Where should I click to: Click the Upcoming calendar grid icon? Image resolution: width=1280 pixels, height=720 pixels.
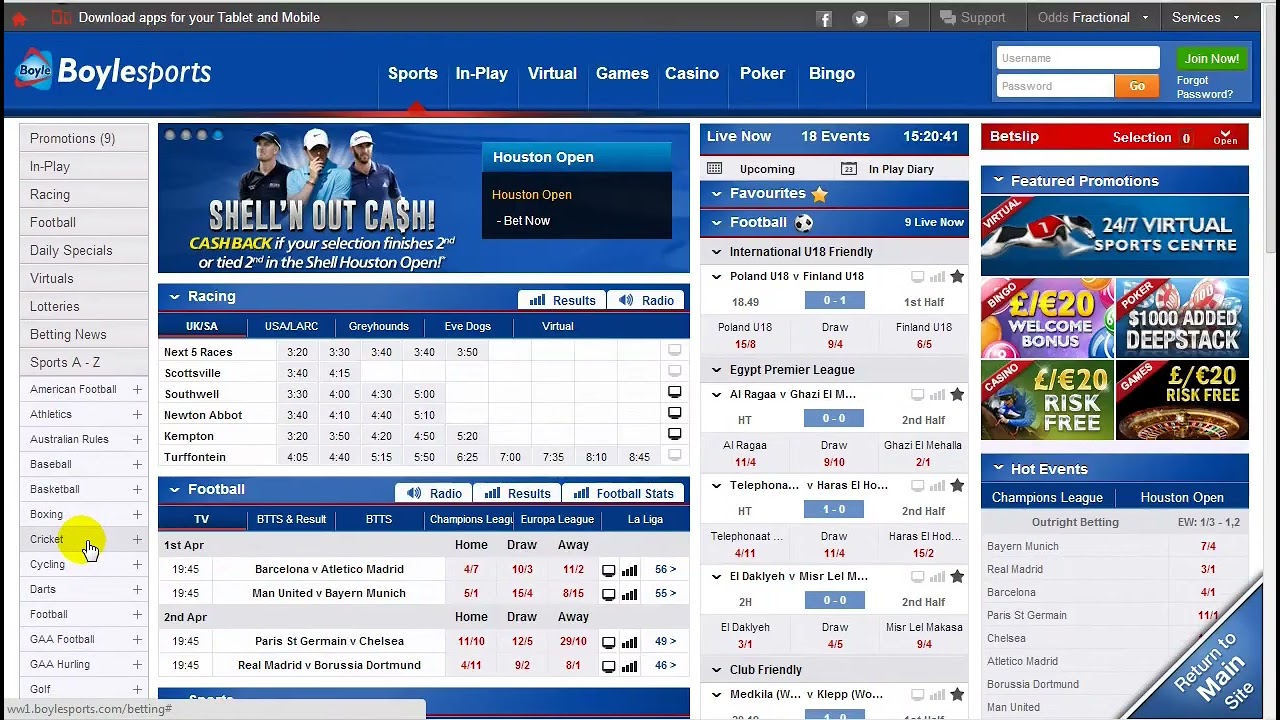tap(714, 169)
